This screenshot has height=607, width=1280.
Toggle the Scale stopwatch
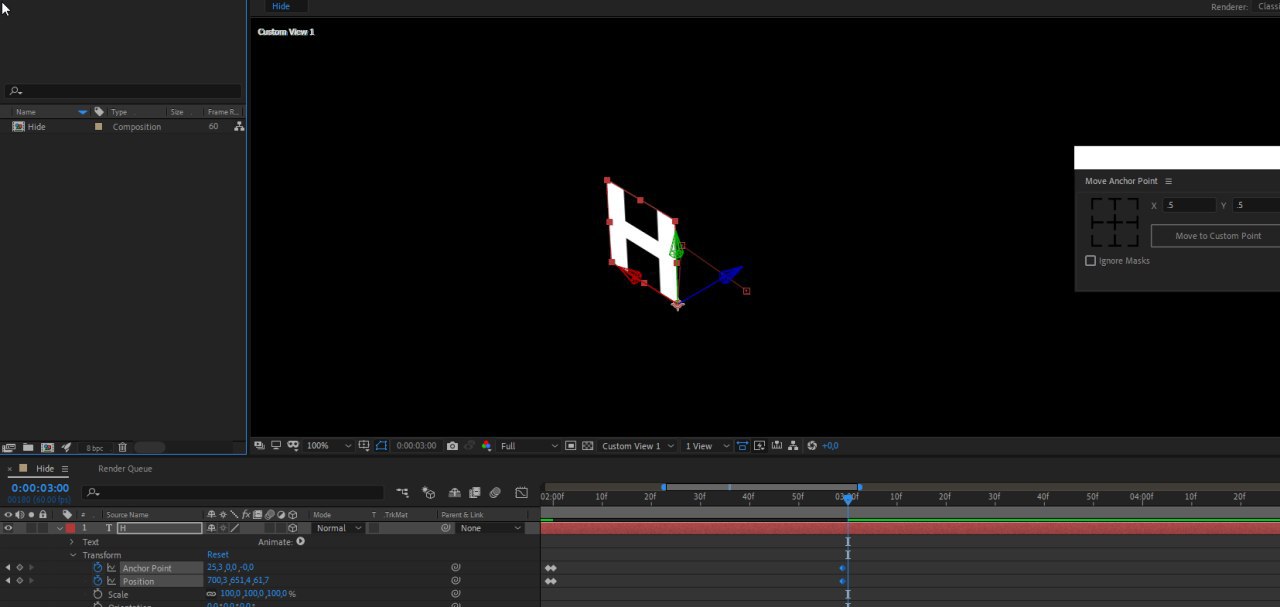click(x=98, y=594)
